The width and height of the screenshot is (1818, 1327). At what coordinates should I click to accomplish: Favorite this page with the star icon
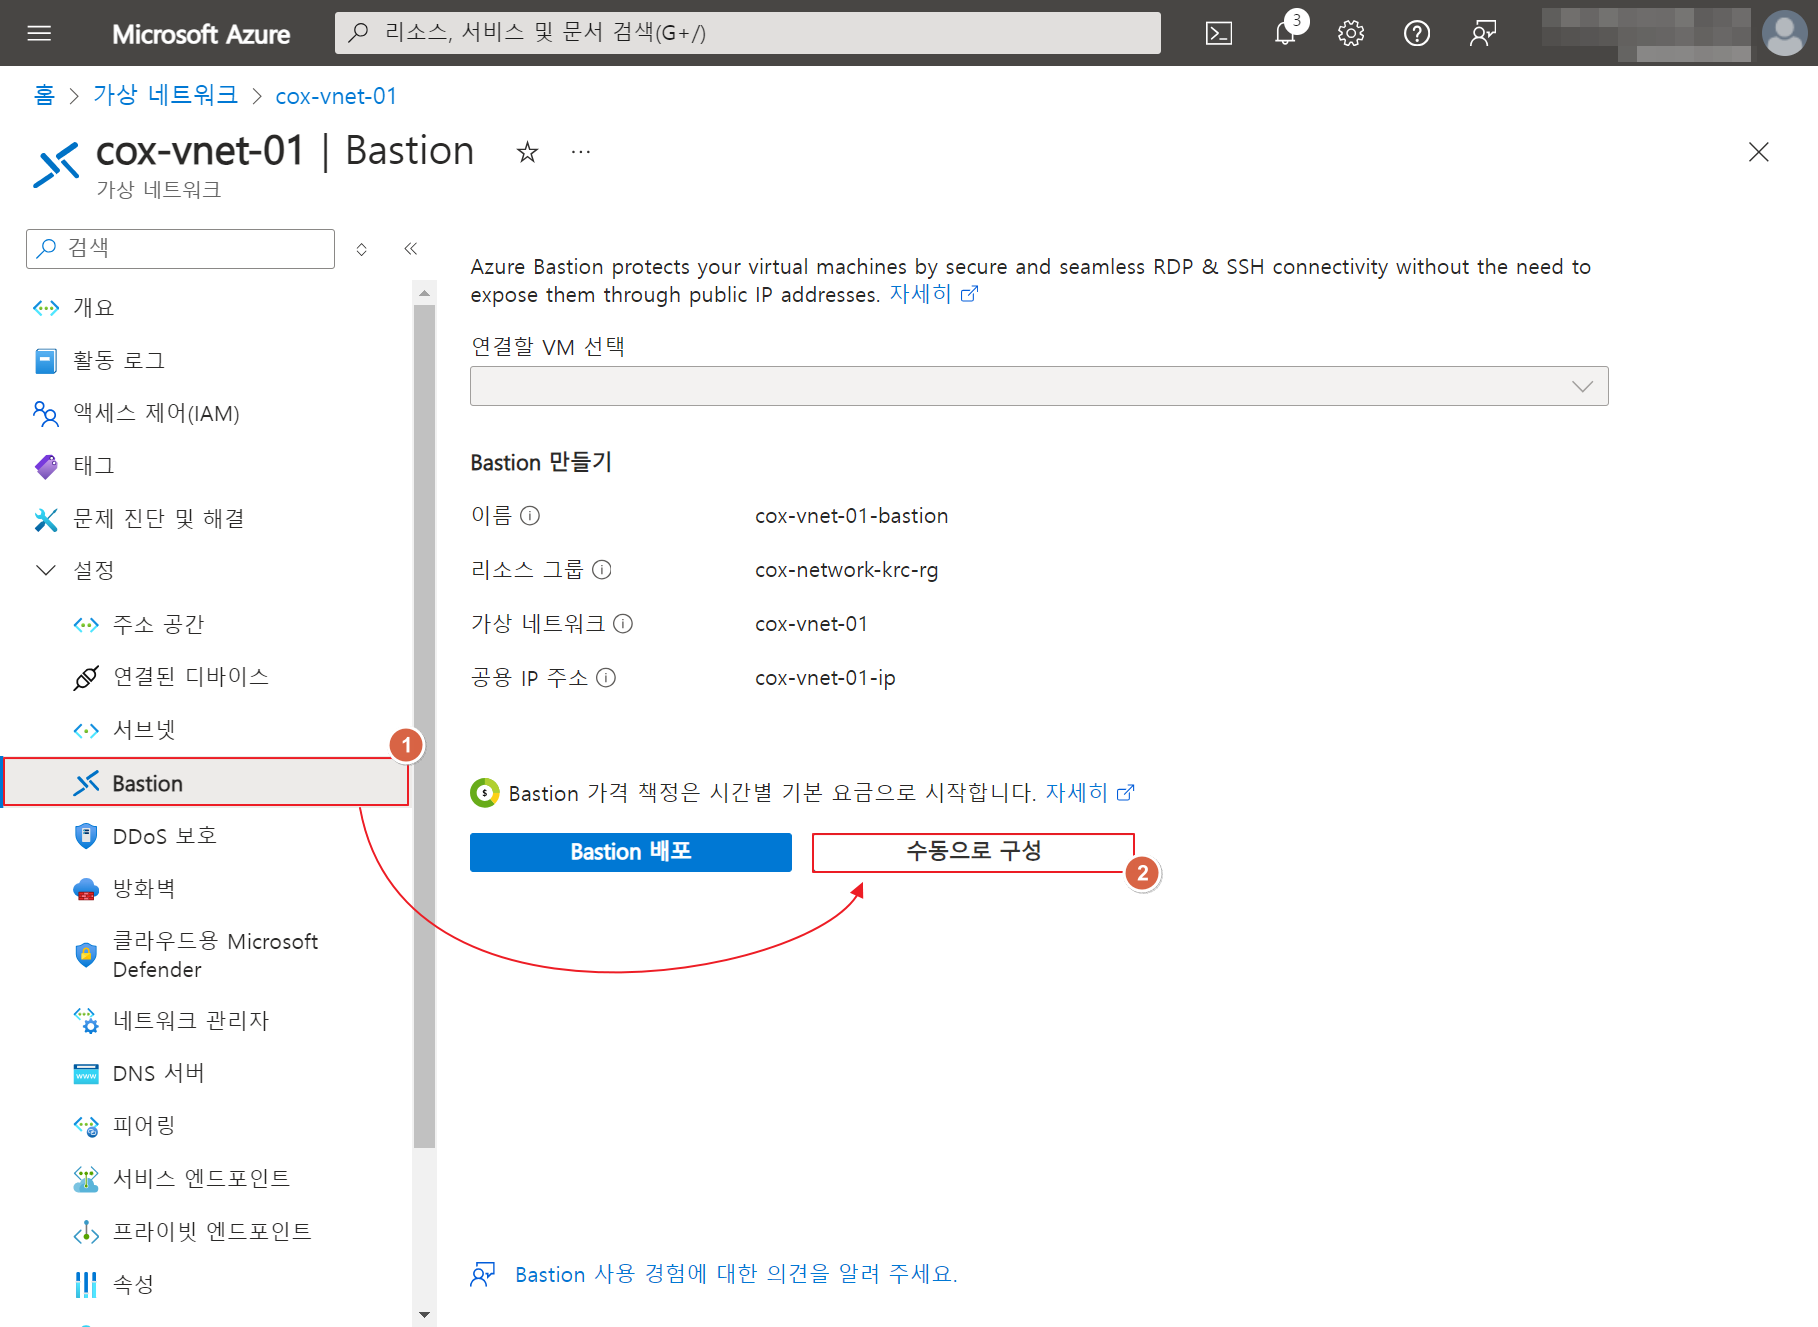(x=527, y=152)
